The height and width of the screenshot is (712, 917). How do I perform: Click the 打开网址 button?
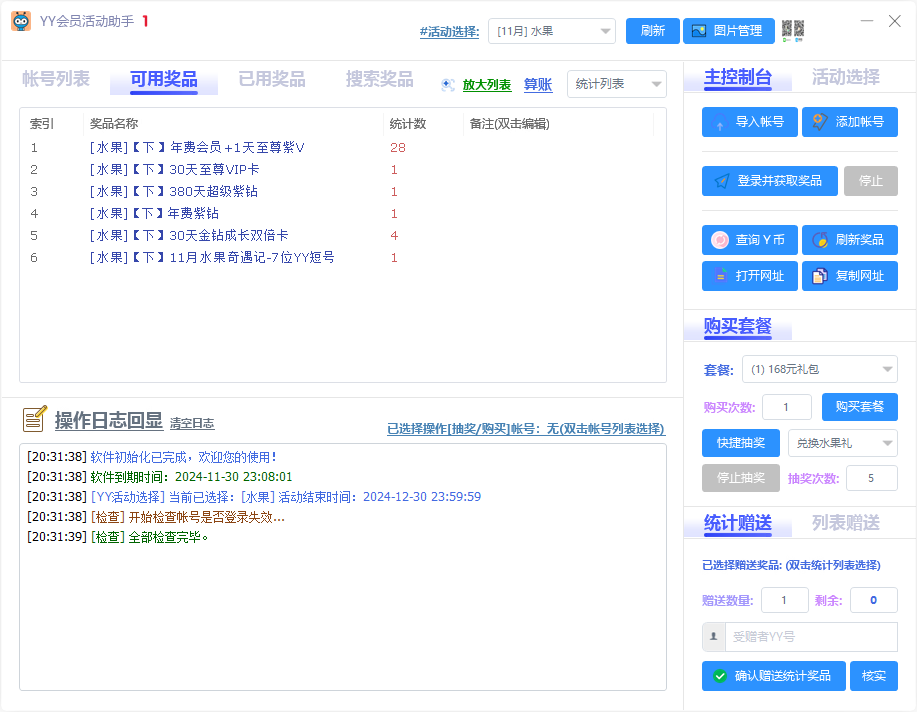click(x=750, y=276)
